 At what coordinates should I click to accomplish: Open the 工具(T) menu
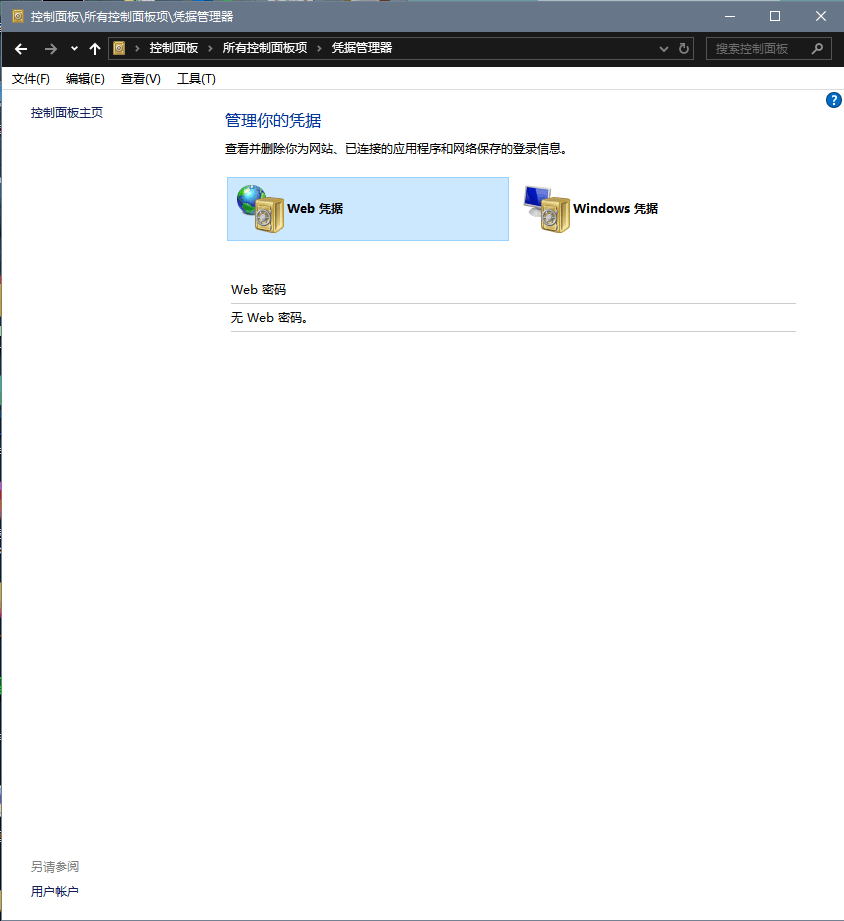coord(196,79)
